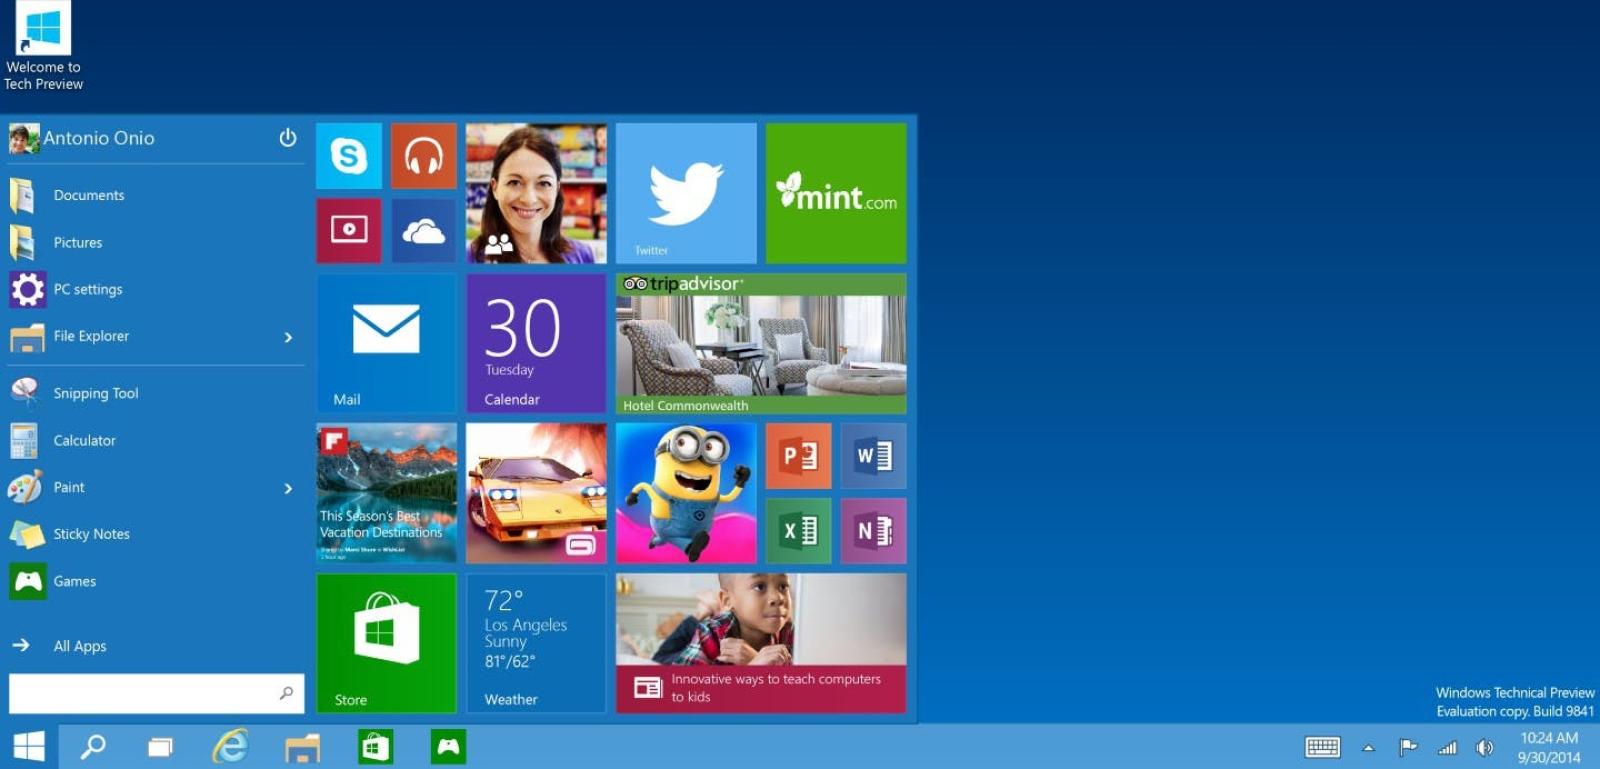The width and height of the screenshot is (1600, 769).
Task: Open the Music headphones tile
Action: 424,156
